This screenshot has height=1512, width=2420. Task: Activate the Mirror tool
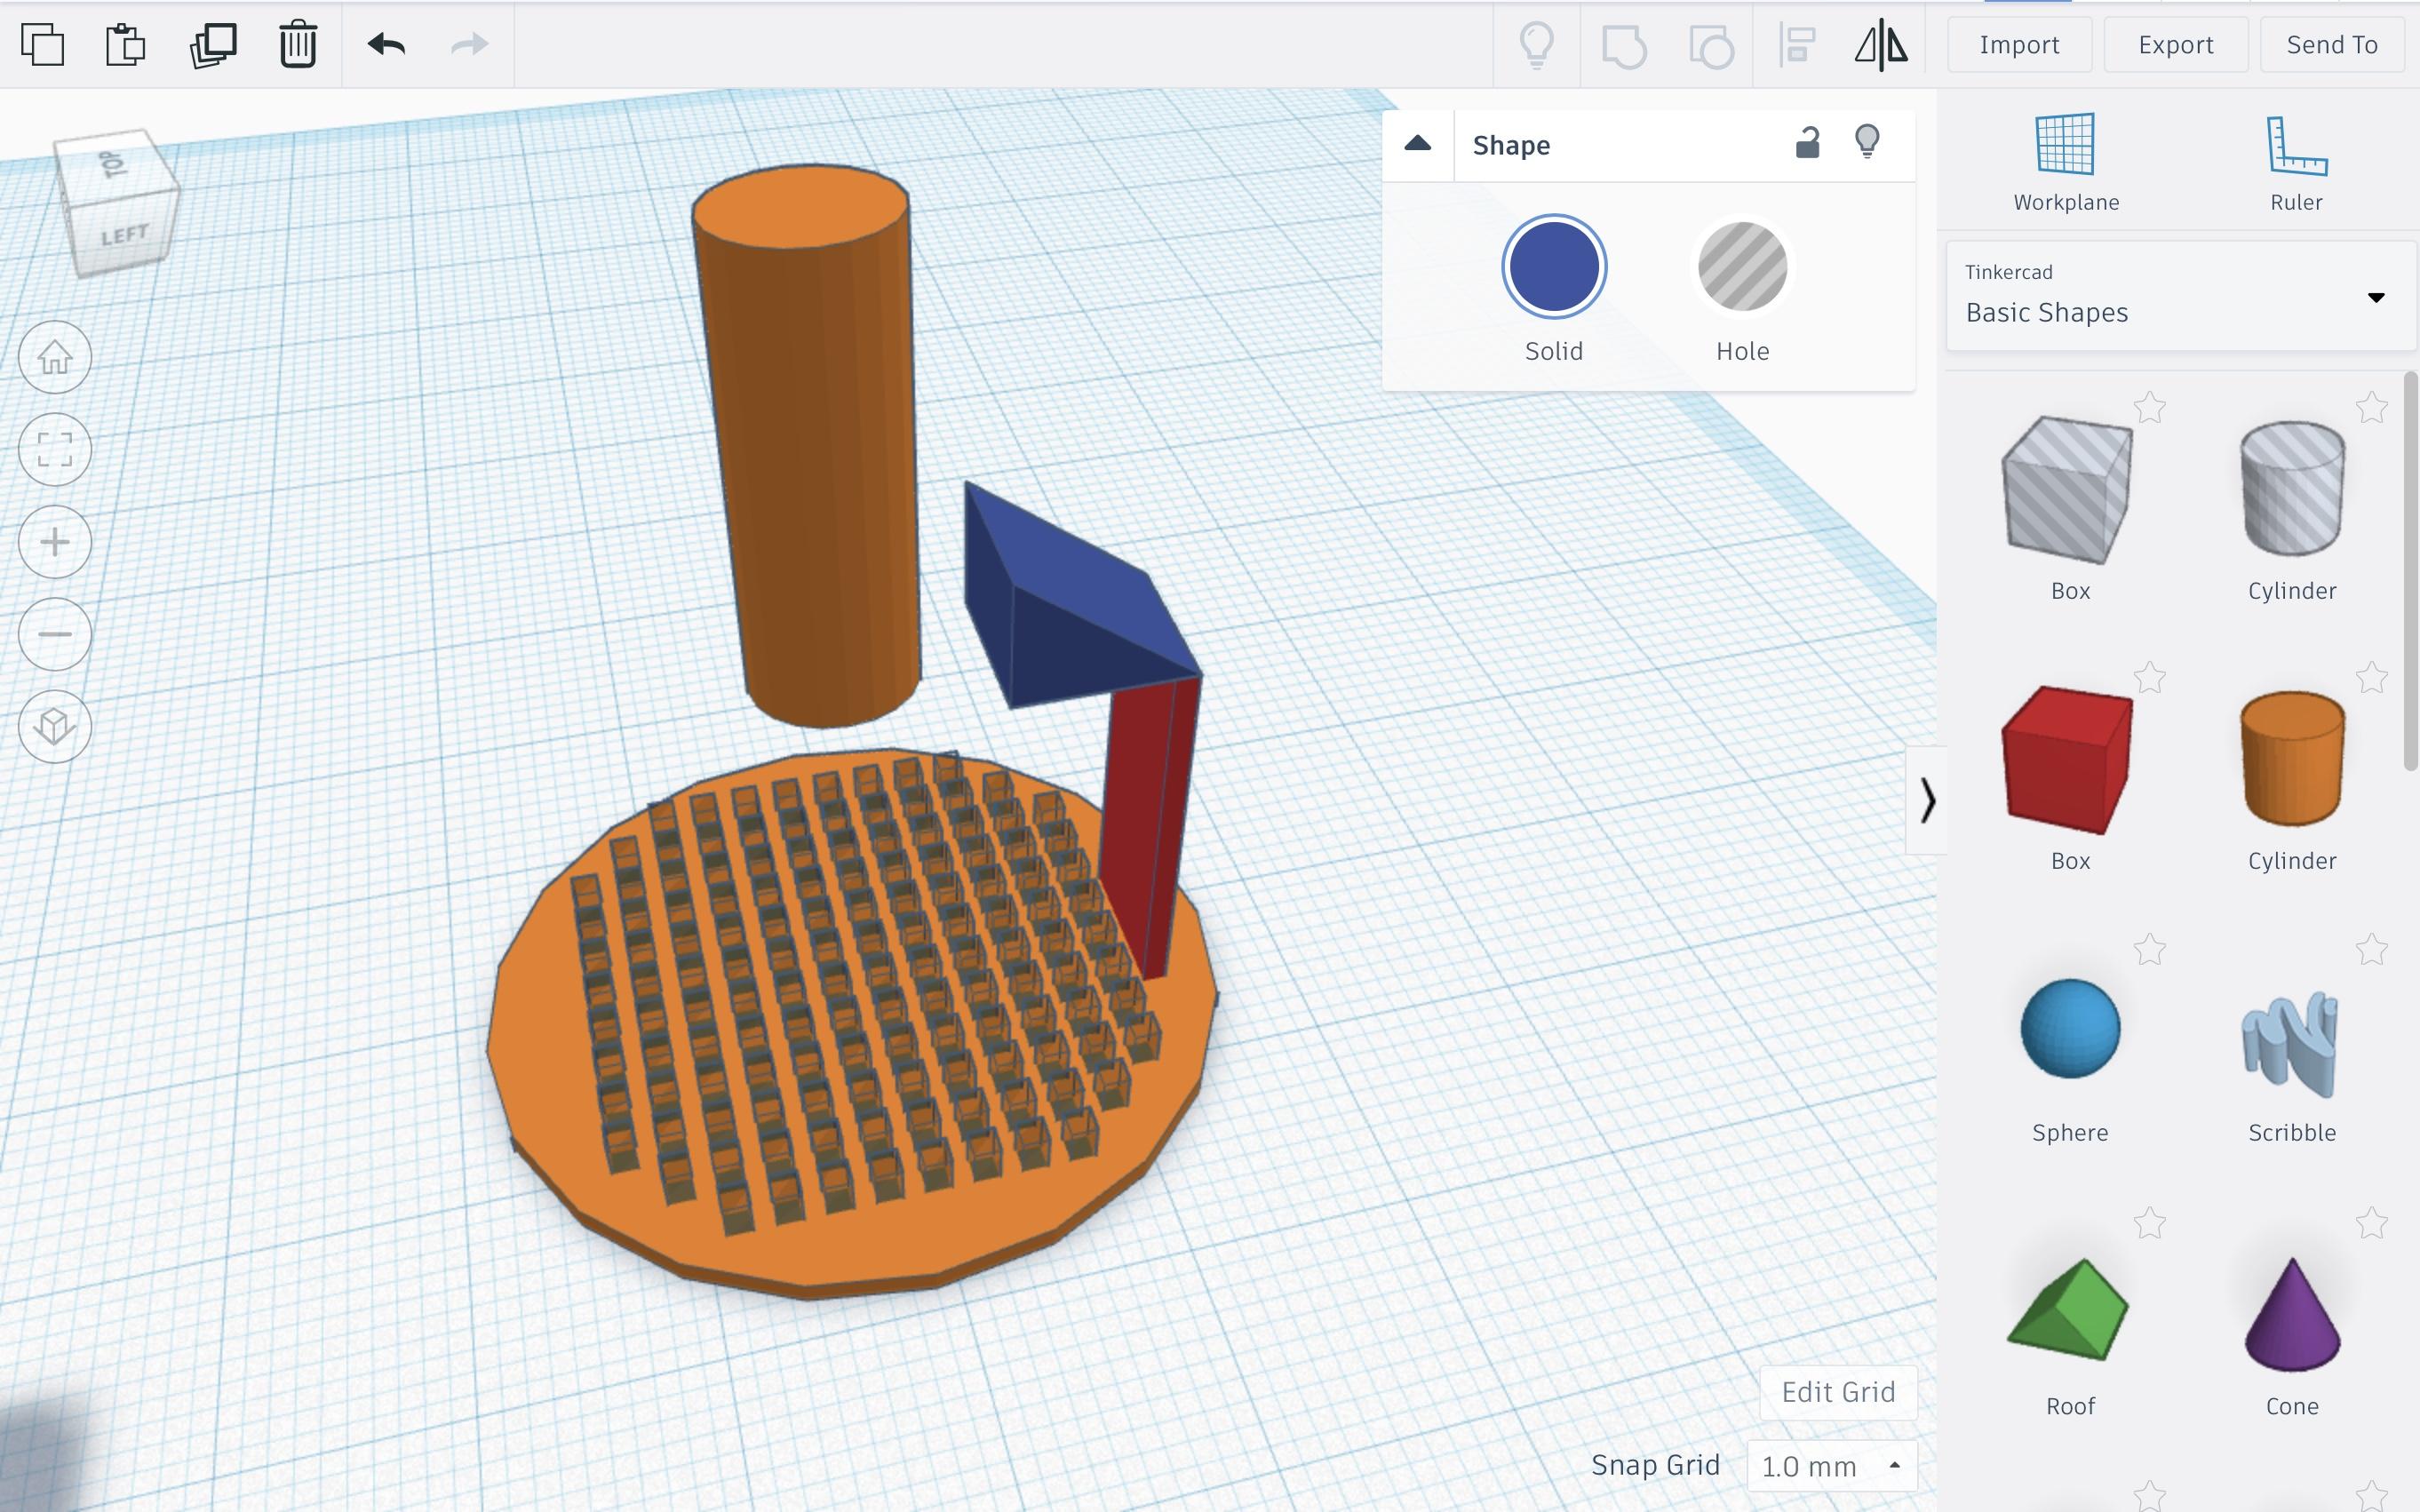(x=1881, y=45)
